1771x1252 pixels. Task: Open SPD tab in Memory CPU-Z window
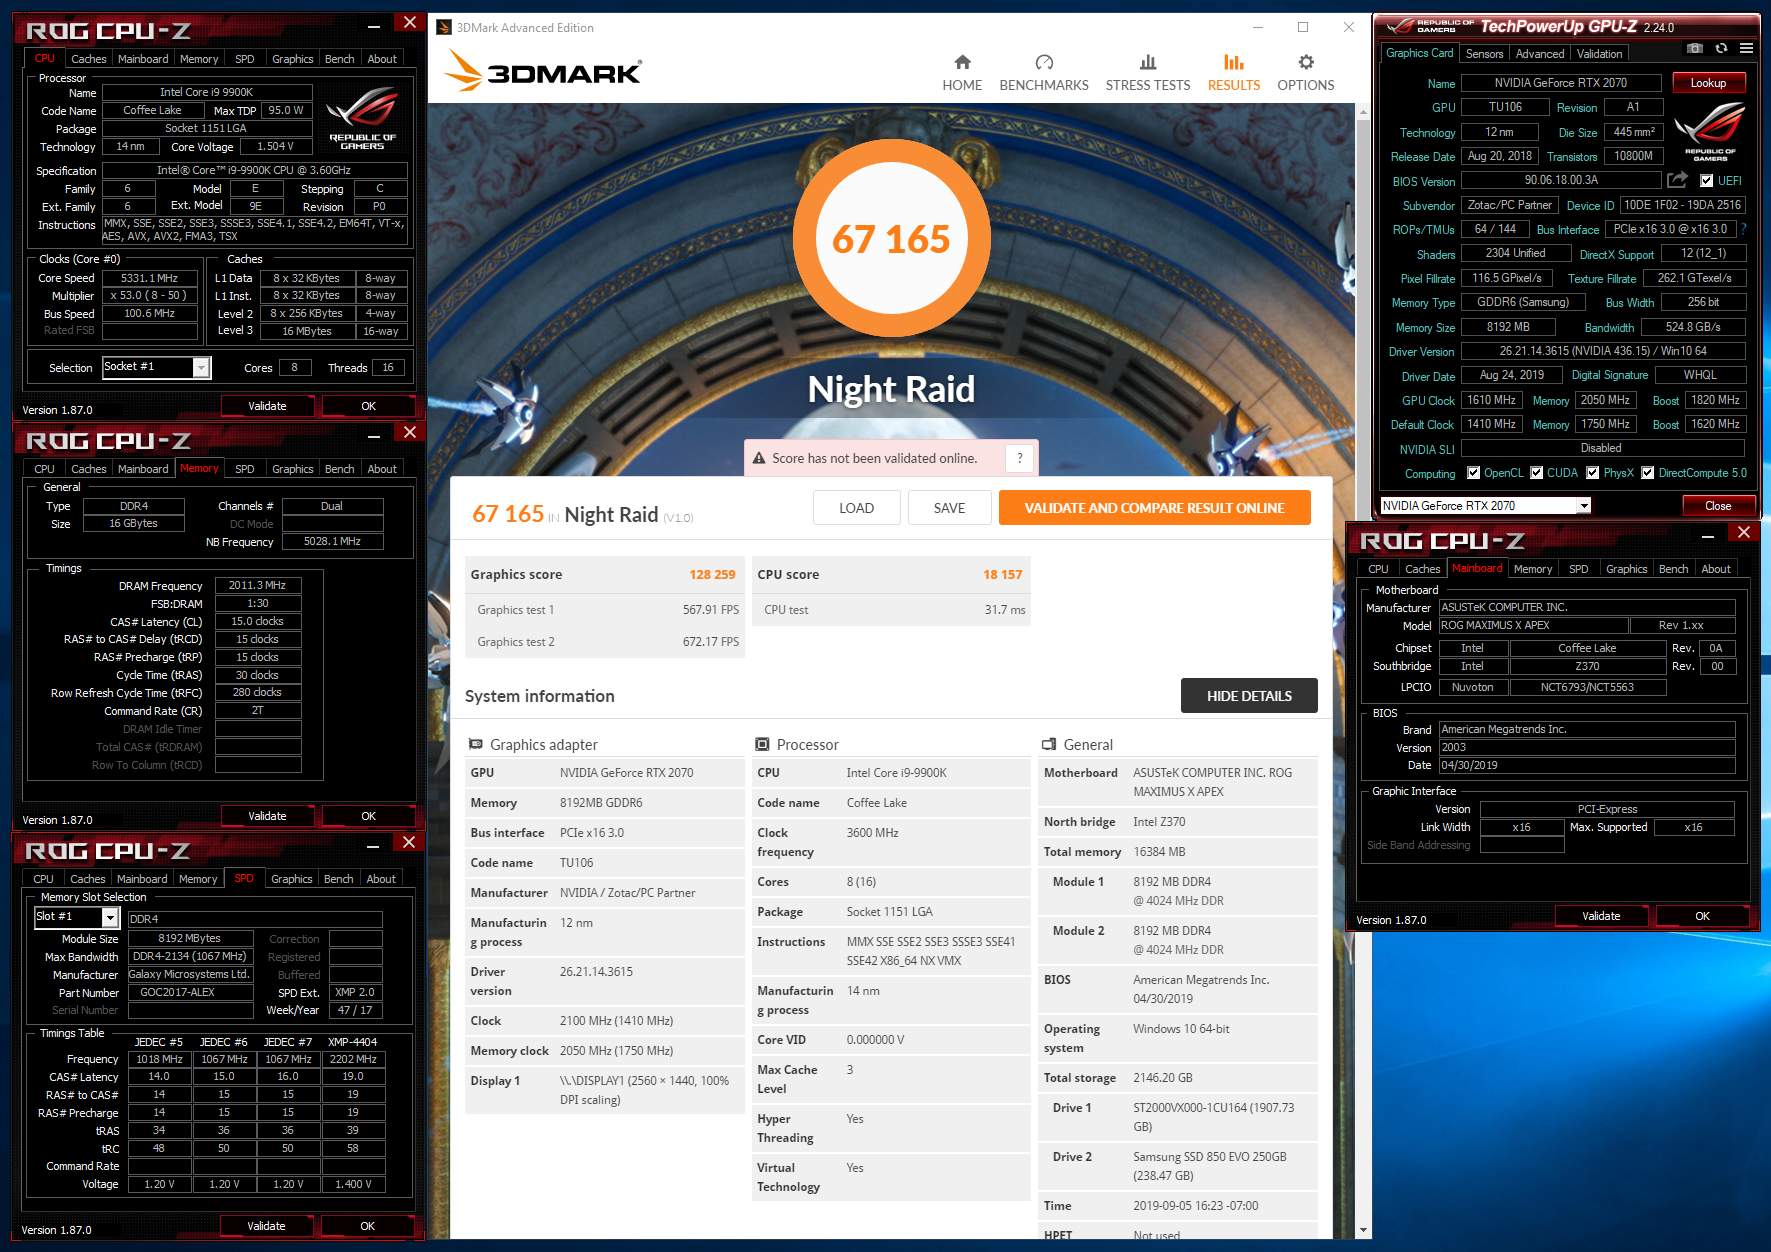245,469
